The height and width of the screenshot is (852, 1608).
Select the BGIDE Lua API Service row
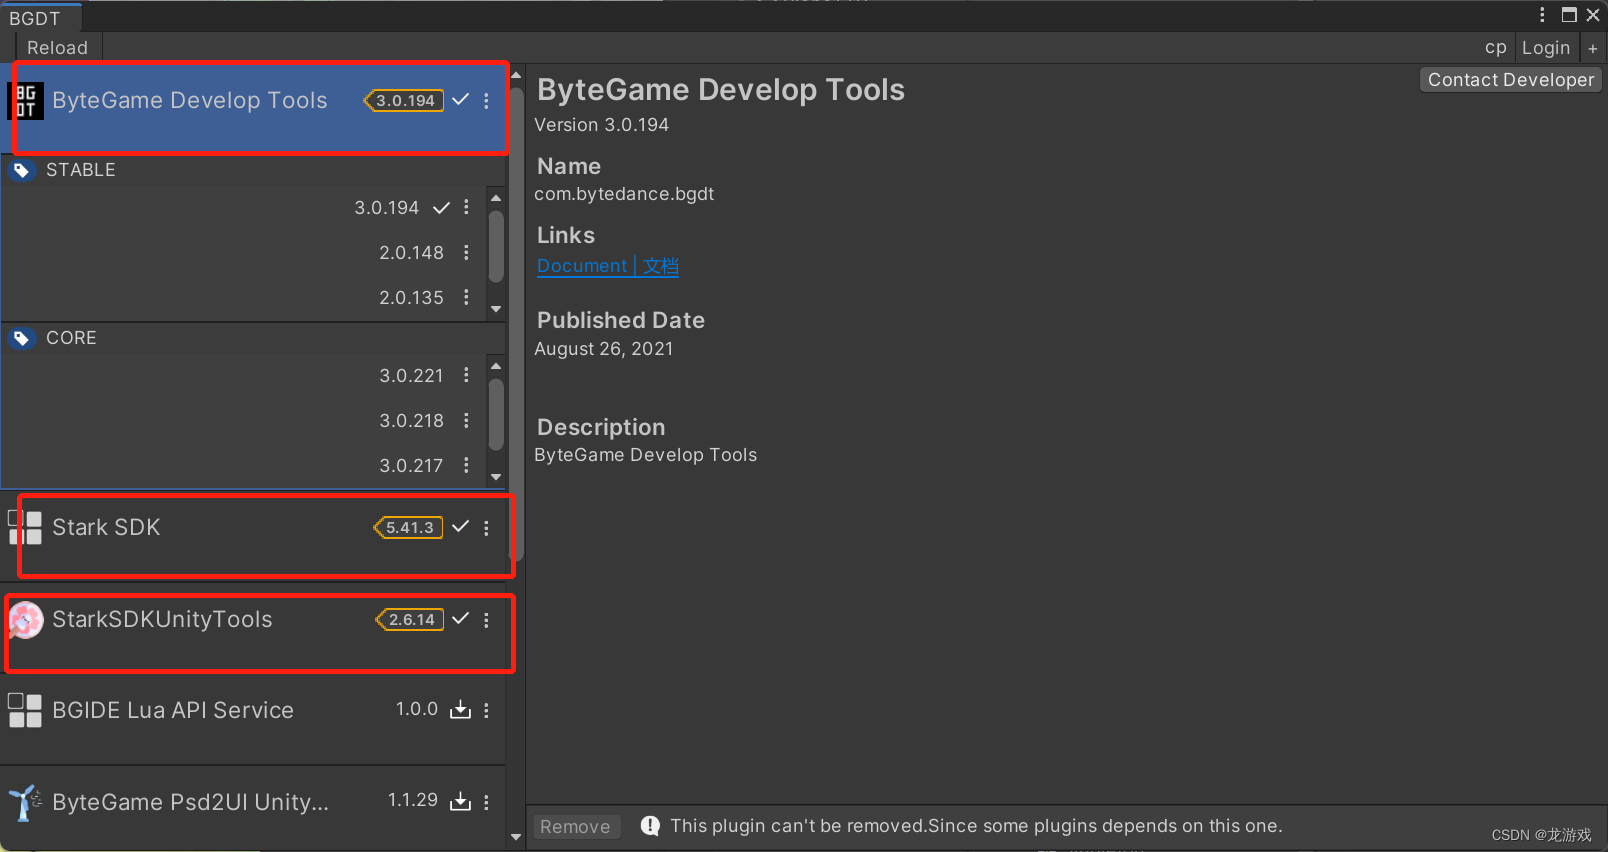[x=254, y=719]
